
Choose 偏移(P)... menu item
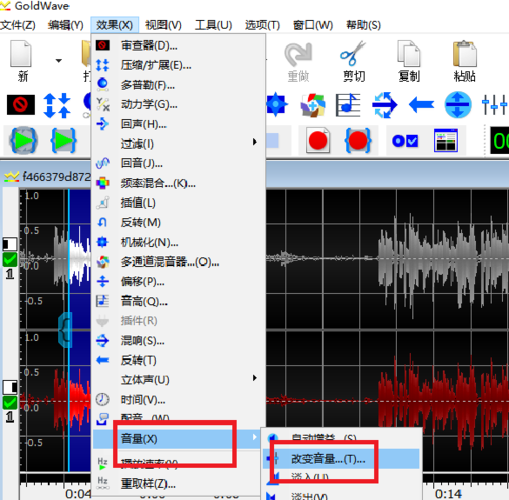(178, 281)
